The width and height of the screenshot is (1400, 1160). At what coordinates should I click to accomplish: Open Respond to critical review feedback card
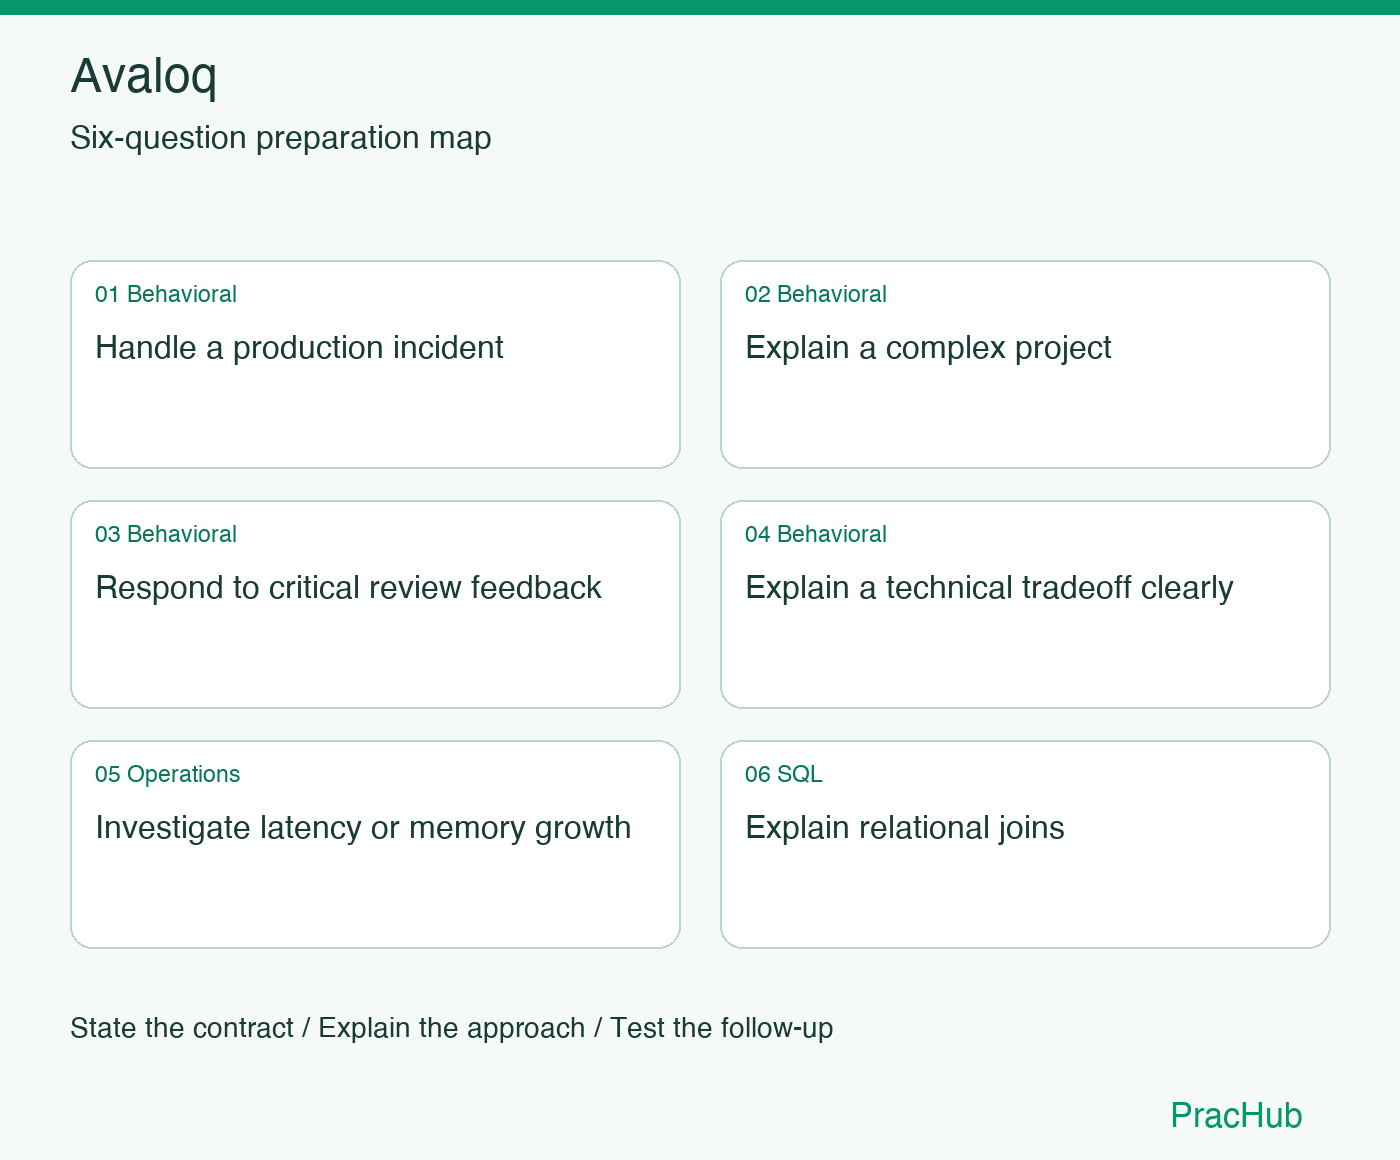(375, 604)
